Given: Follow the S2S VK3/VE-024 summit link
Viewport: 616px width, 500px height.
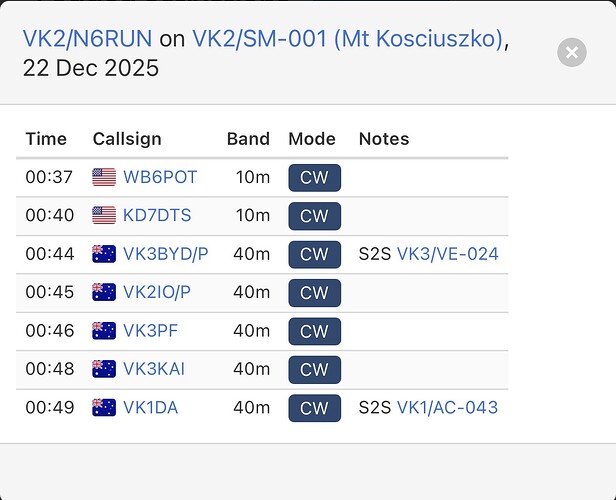Looking at the screenshot, I should (x=447, y=254).
